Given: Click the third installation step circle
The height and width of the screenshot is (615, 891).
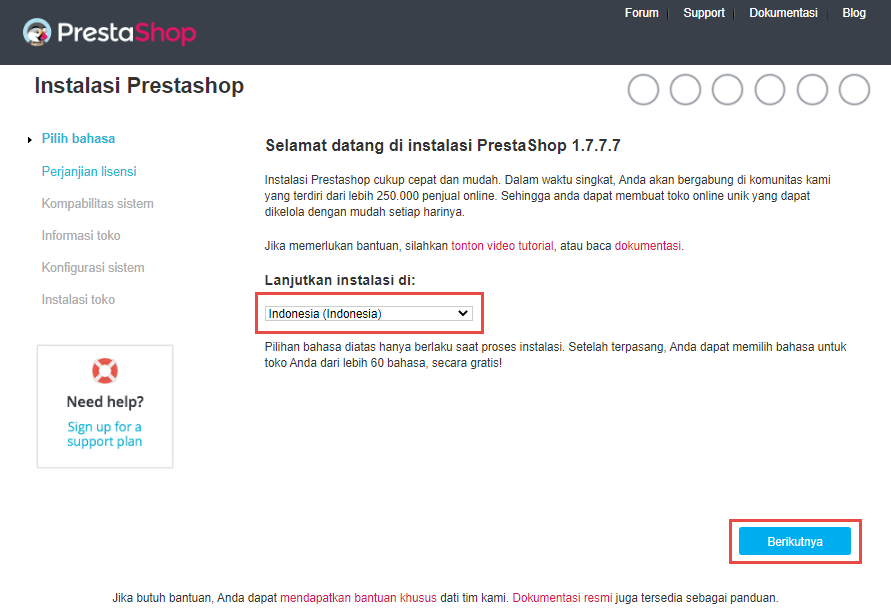Looking at the screenshot, I should 727,90.
